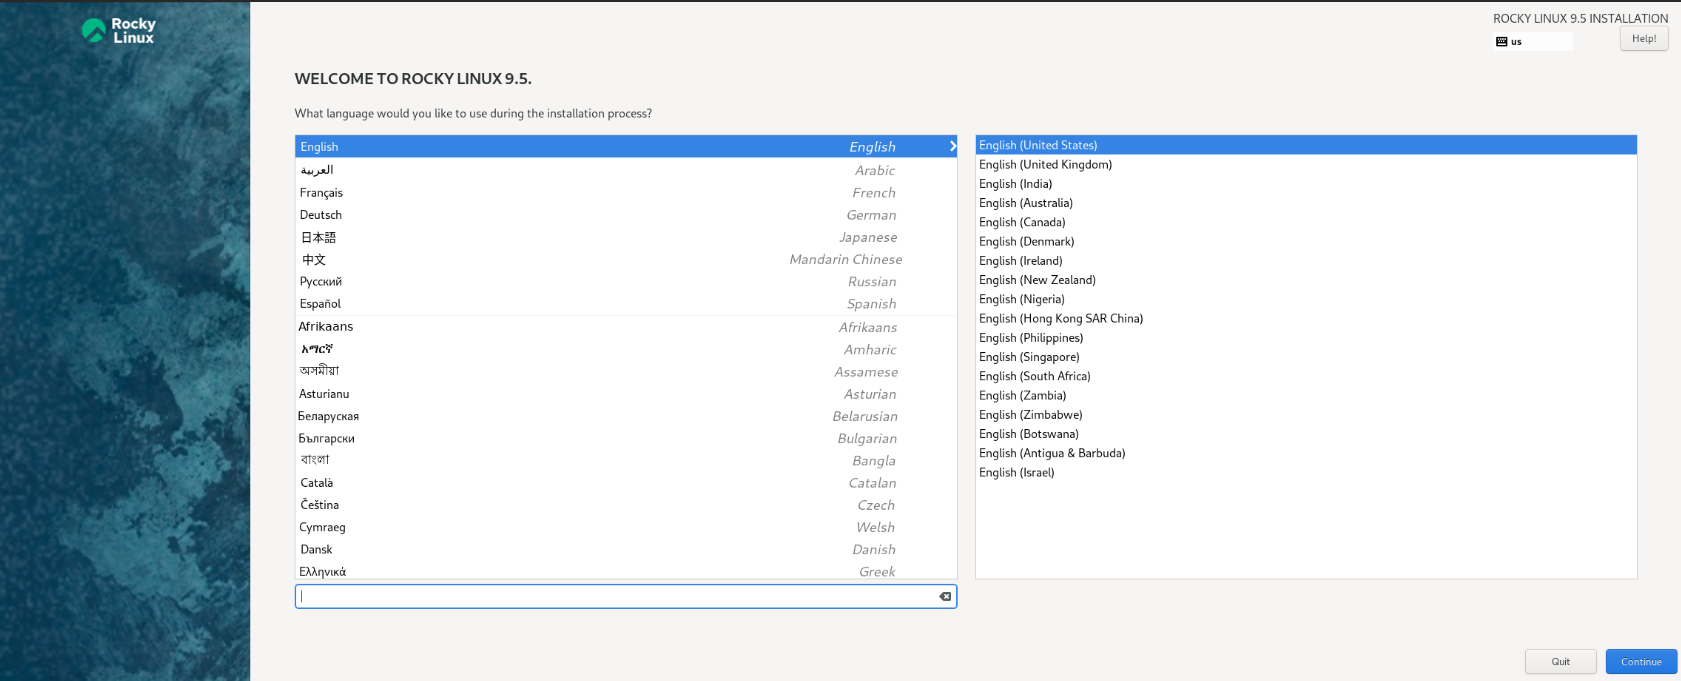Select Cymraeg (Welsh) language
Screen dimensions: 1681x681
(626, 527)
